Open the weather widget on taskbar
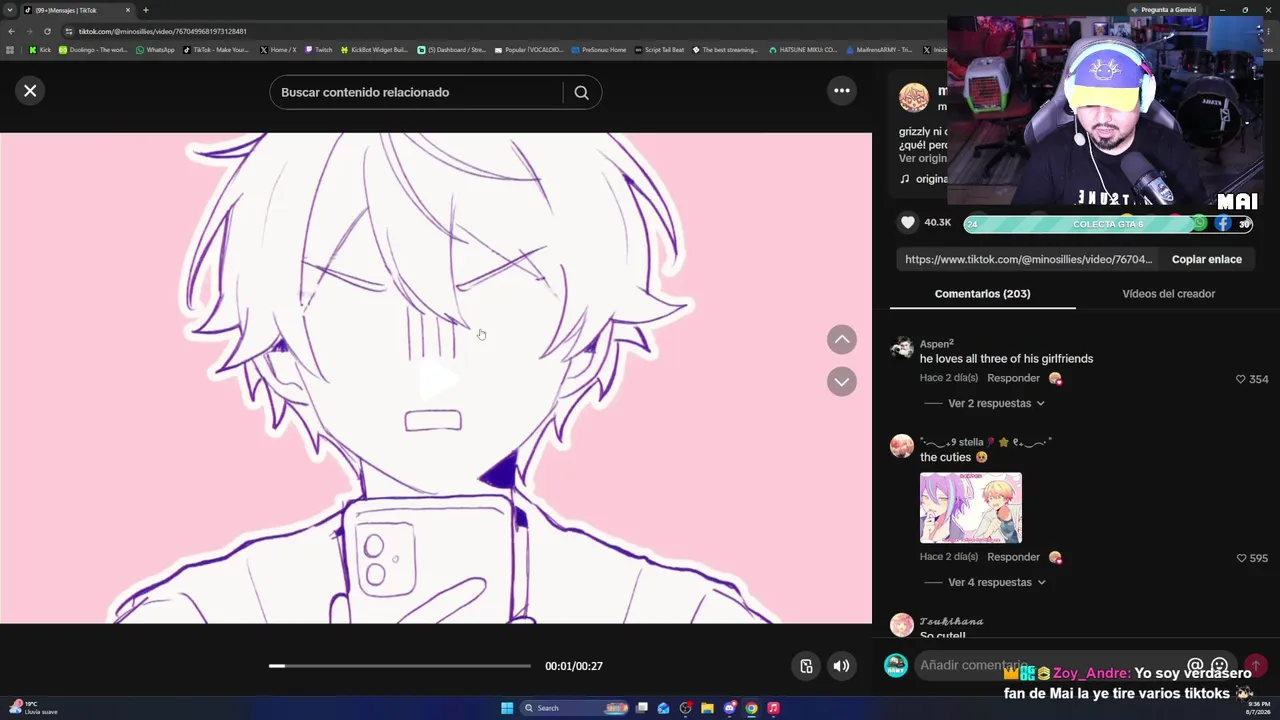 [x=32, y=708]
